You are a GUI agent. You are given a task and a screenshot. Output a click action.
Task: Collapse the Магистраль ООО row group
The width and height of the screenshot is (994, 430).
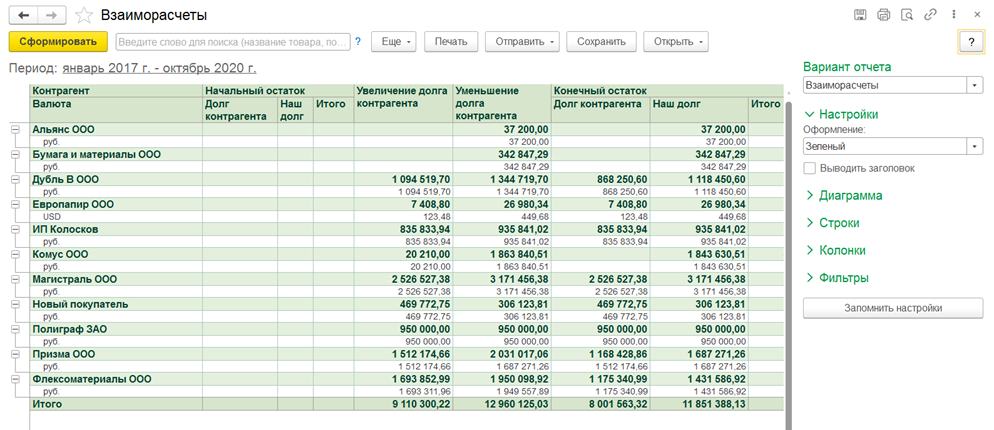click(x=15, y=279)
